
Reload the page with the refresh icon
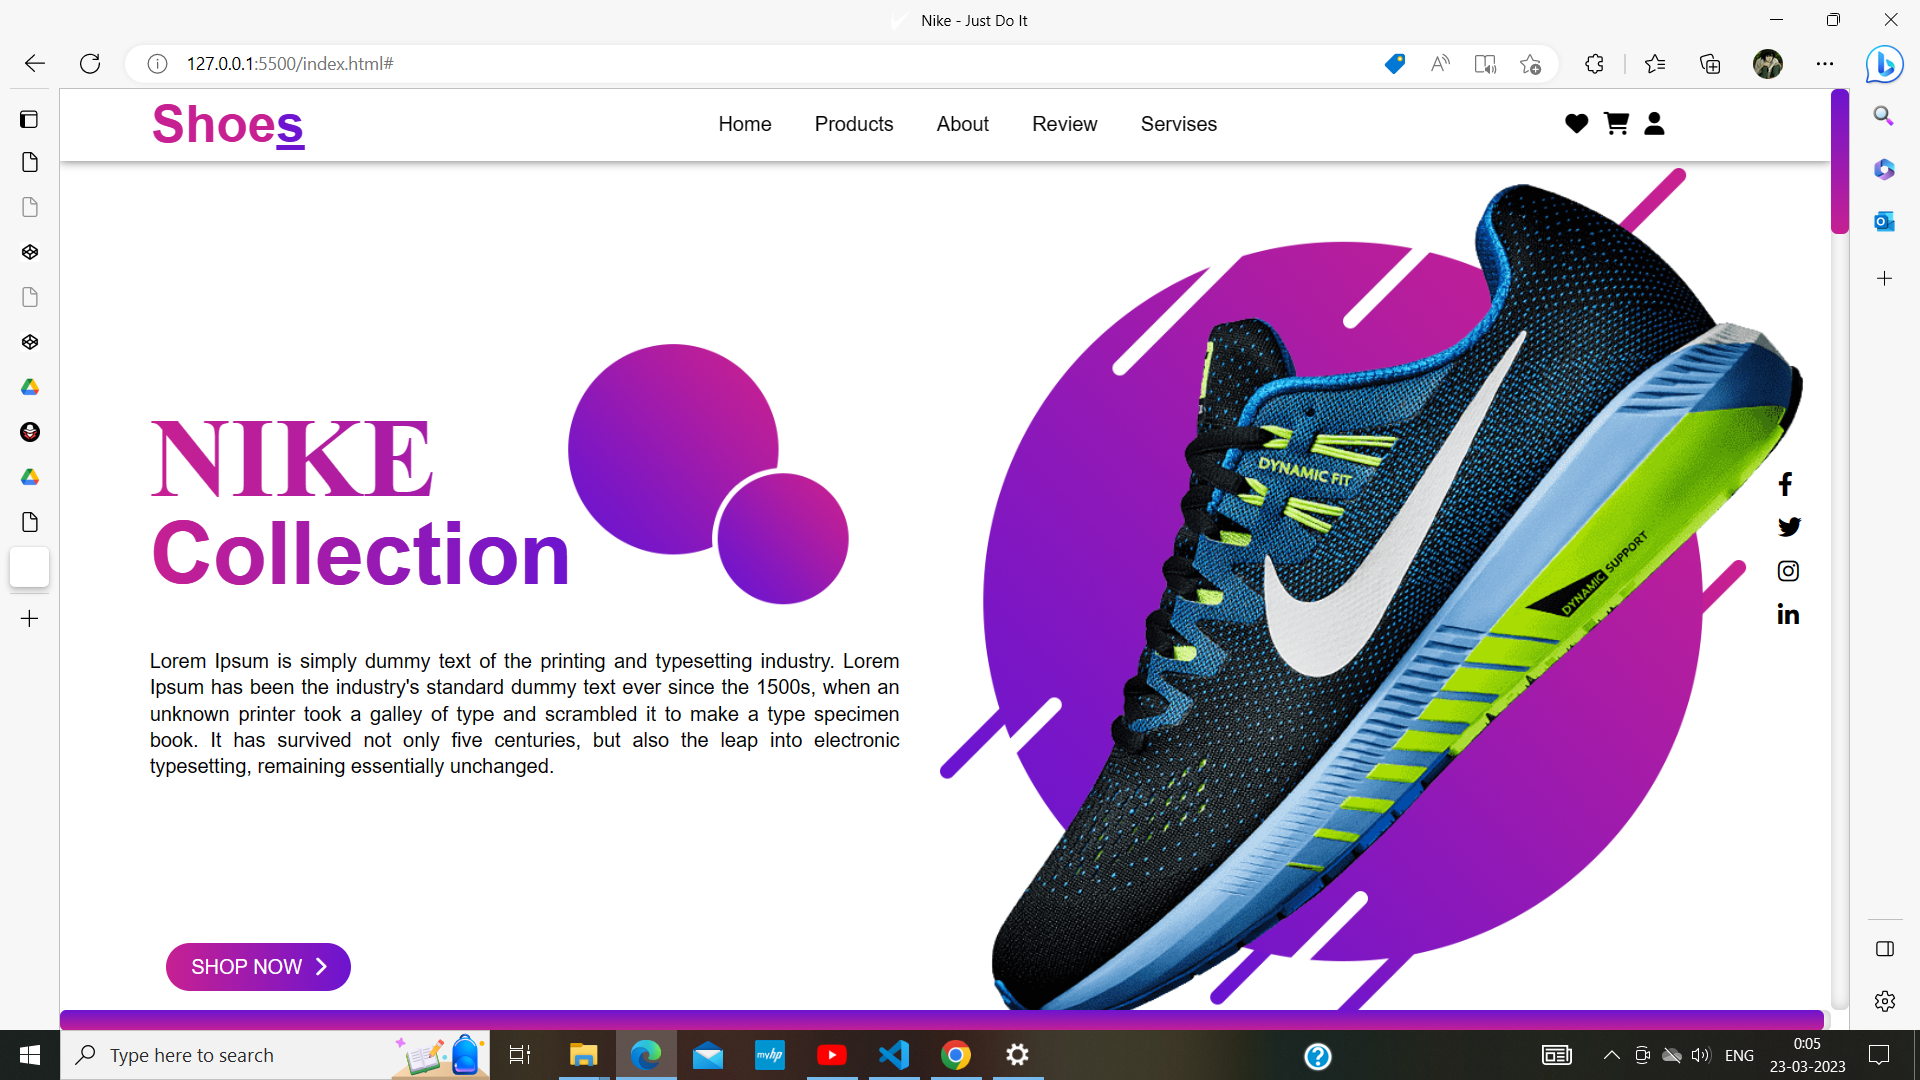90,63
